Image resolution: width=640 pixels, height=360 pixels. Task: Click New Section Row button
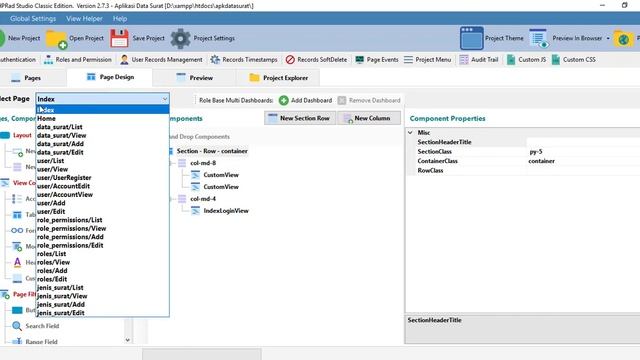click(x=300, y=118)
